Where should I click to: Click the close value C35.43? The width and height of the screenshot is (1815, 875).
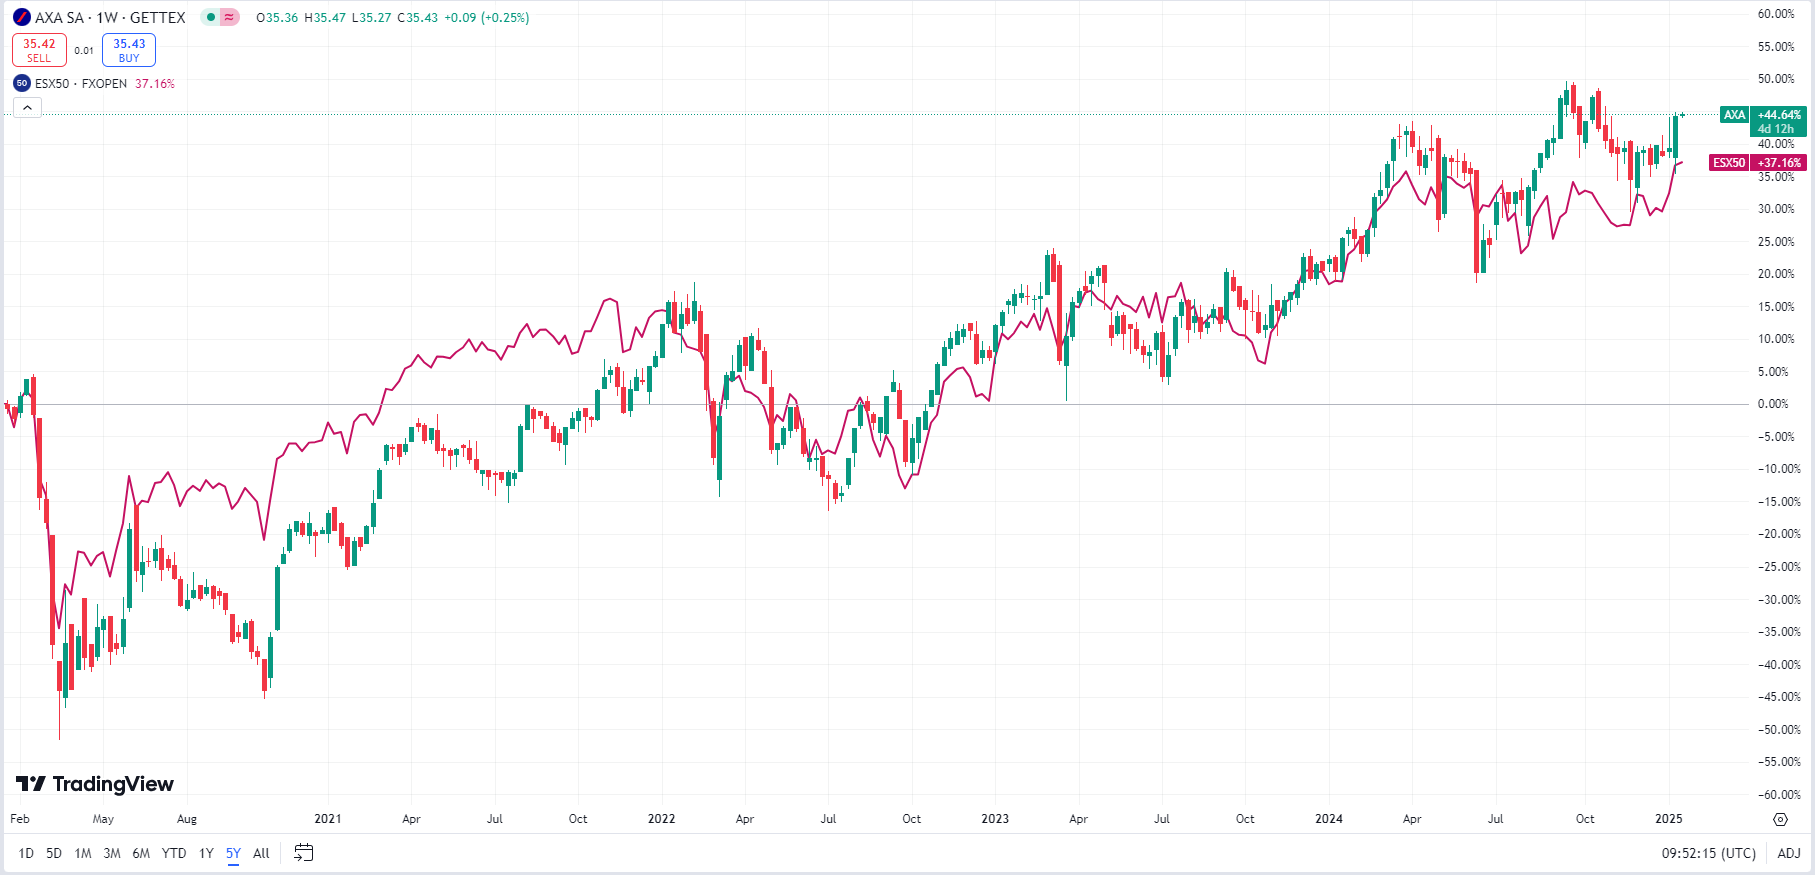(417, 17)
